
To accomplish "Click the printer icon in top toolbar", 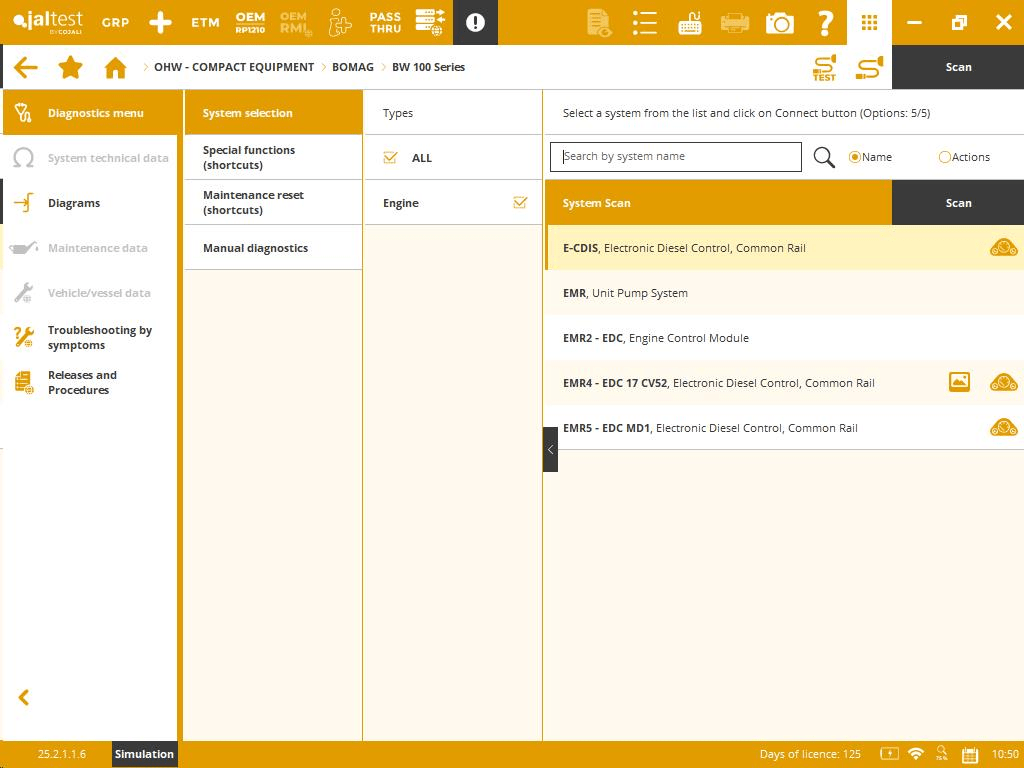I will tap(735, 22).
